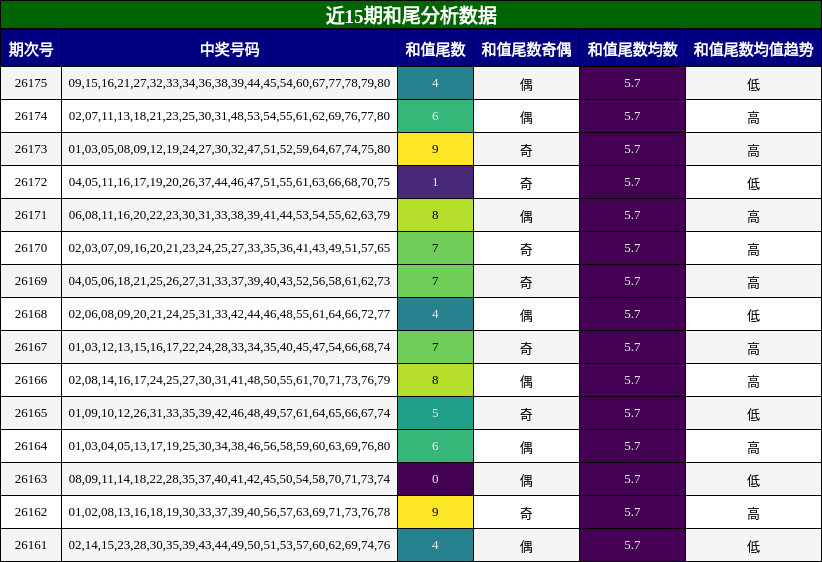The image size is (822, 562).
Task: Click the table title 近15期和尾分析数据
Action: [x=411, y=15]
